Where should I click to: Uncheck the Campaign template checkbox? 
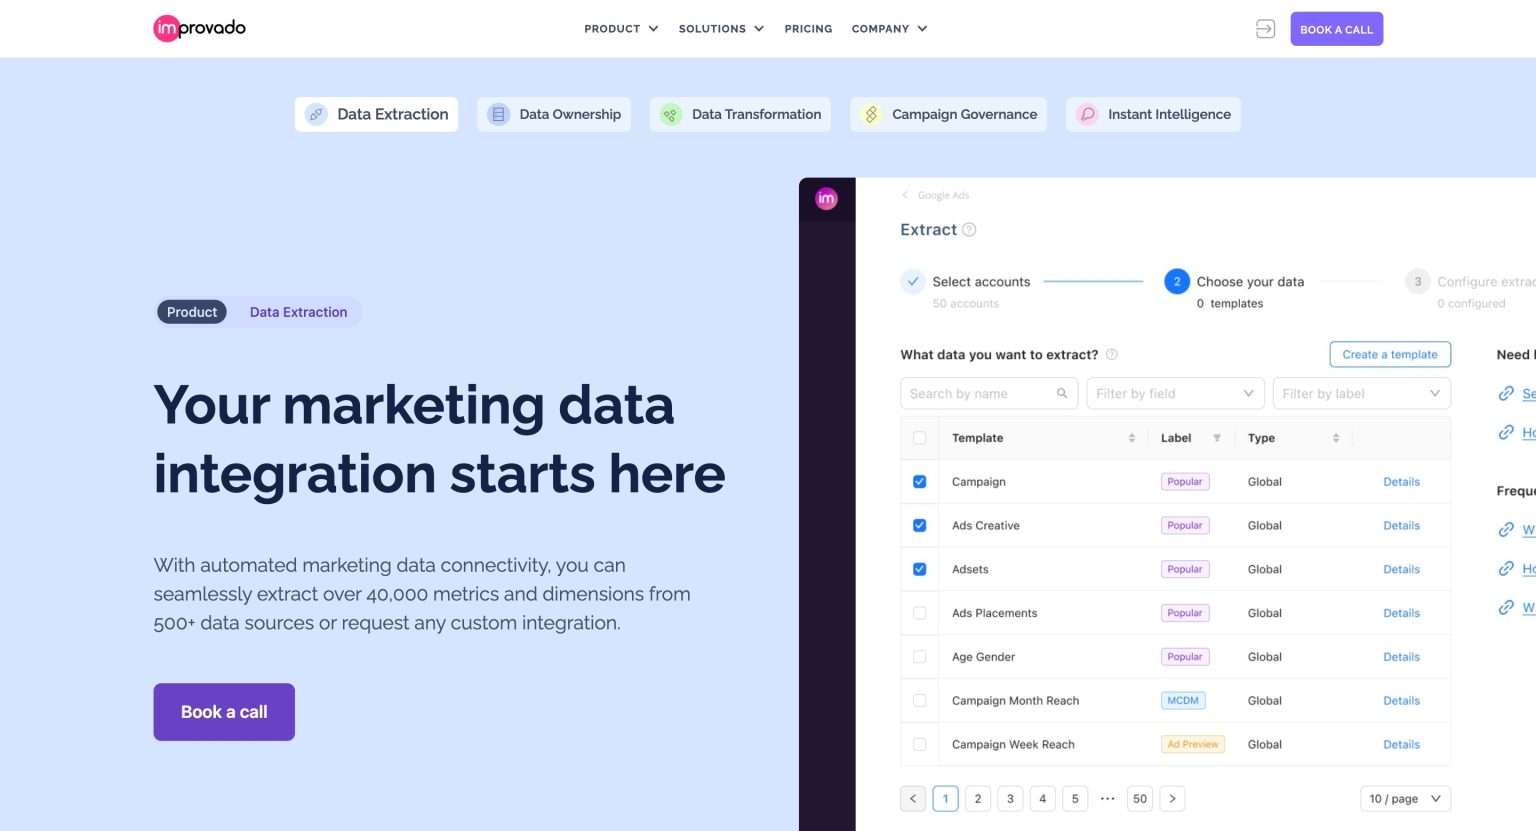coord(919,481)
